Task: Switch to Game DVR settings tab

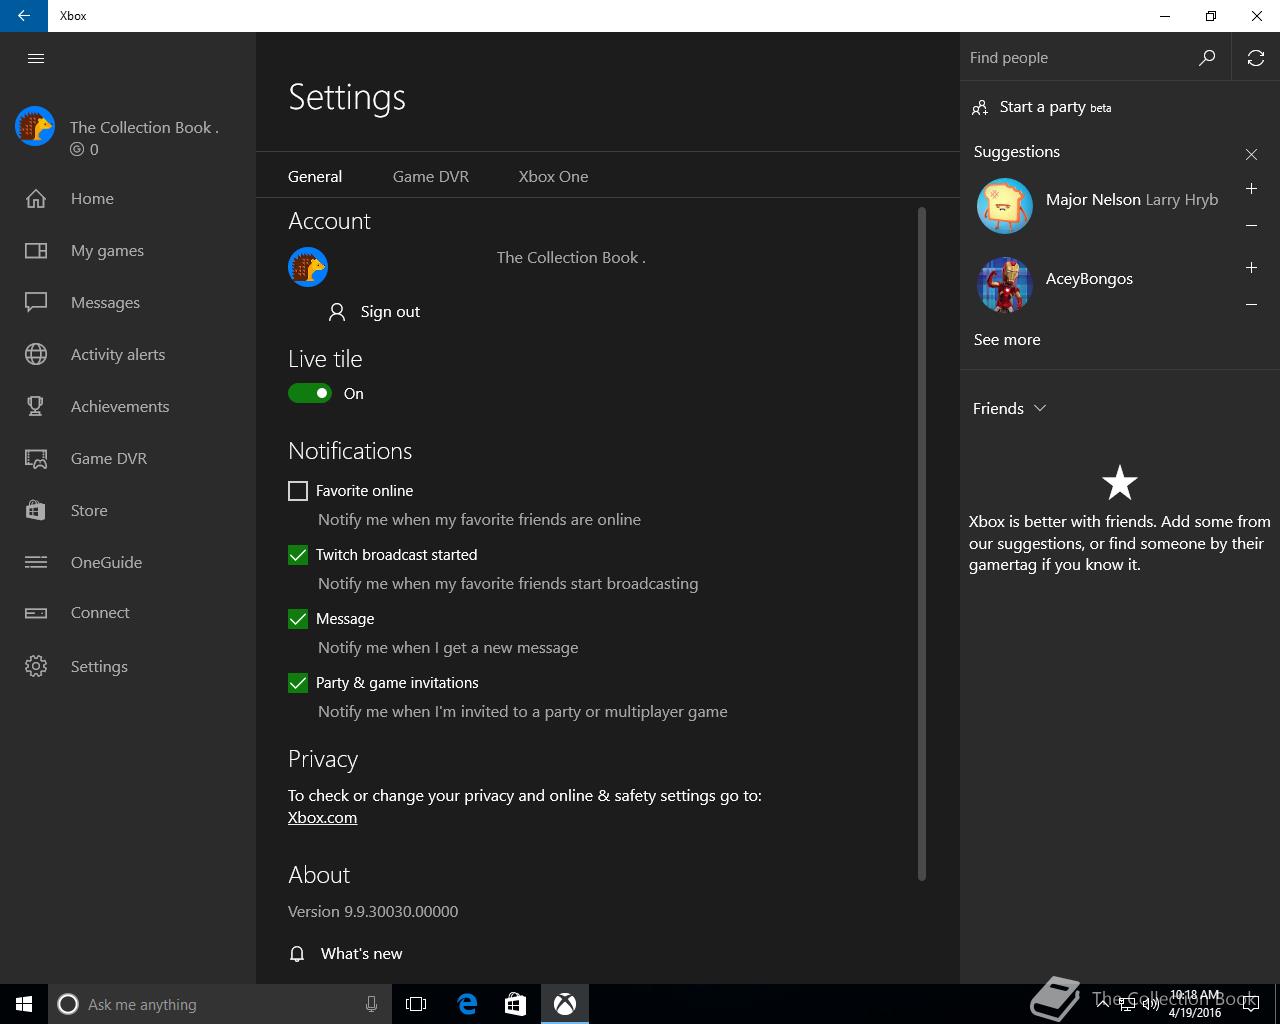Action: point(431,176)
